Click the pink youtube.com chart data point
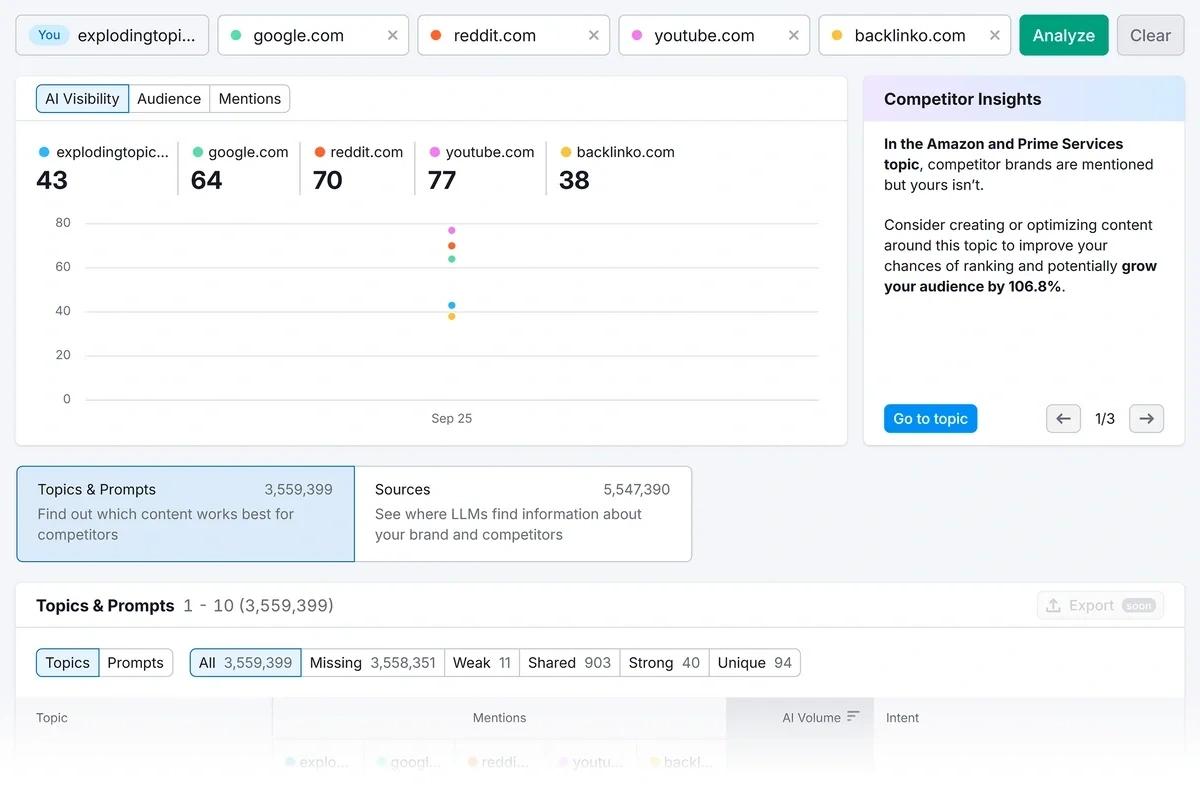The image size is (1200, 790). [452, 230]
